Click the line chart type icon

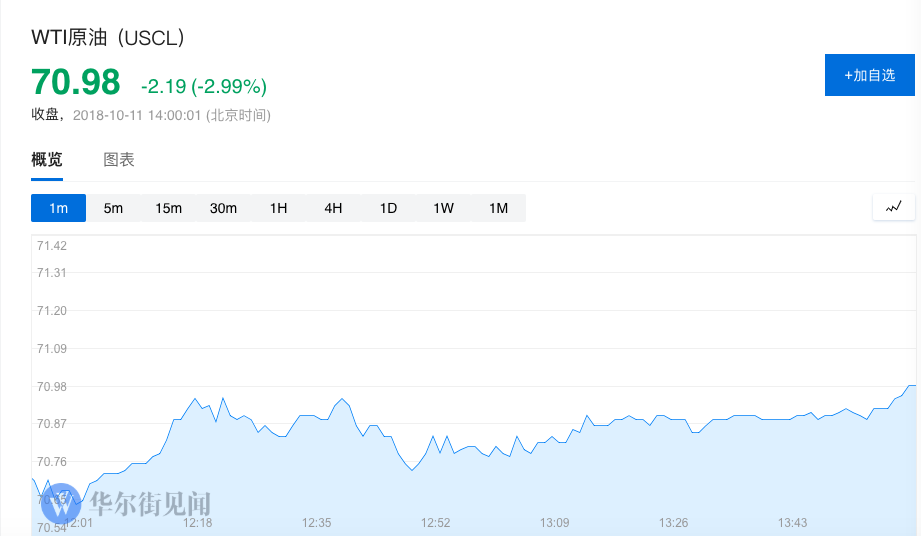click(x=893, y=207)
